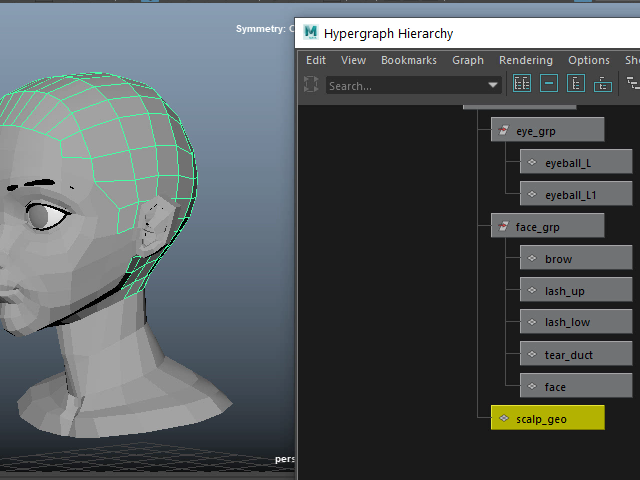This screenshot has height=480, width=640.
Task: Open the Rendering menu
Action: coord(525,60)
